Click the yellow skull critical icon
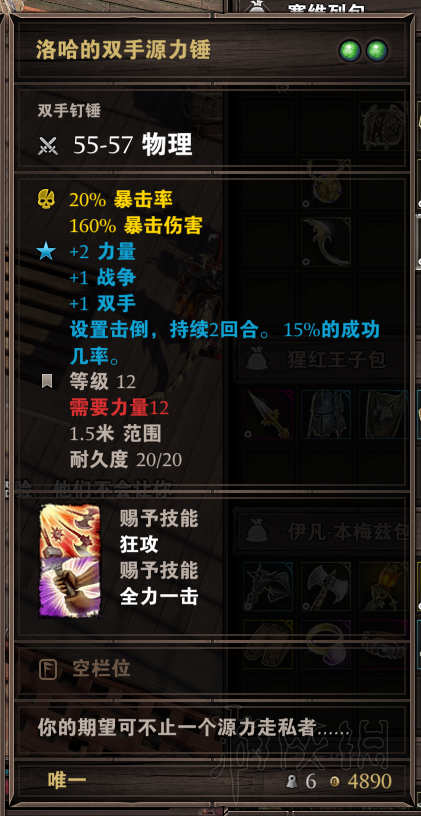 coord(46,199)
